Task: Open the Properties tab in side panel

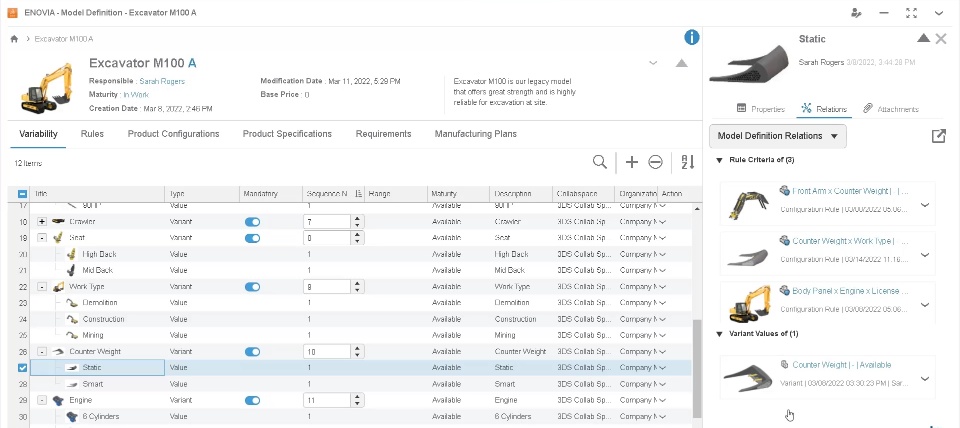Action: [x=760, y=108]
